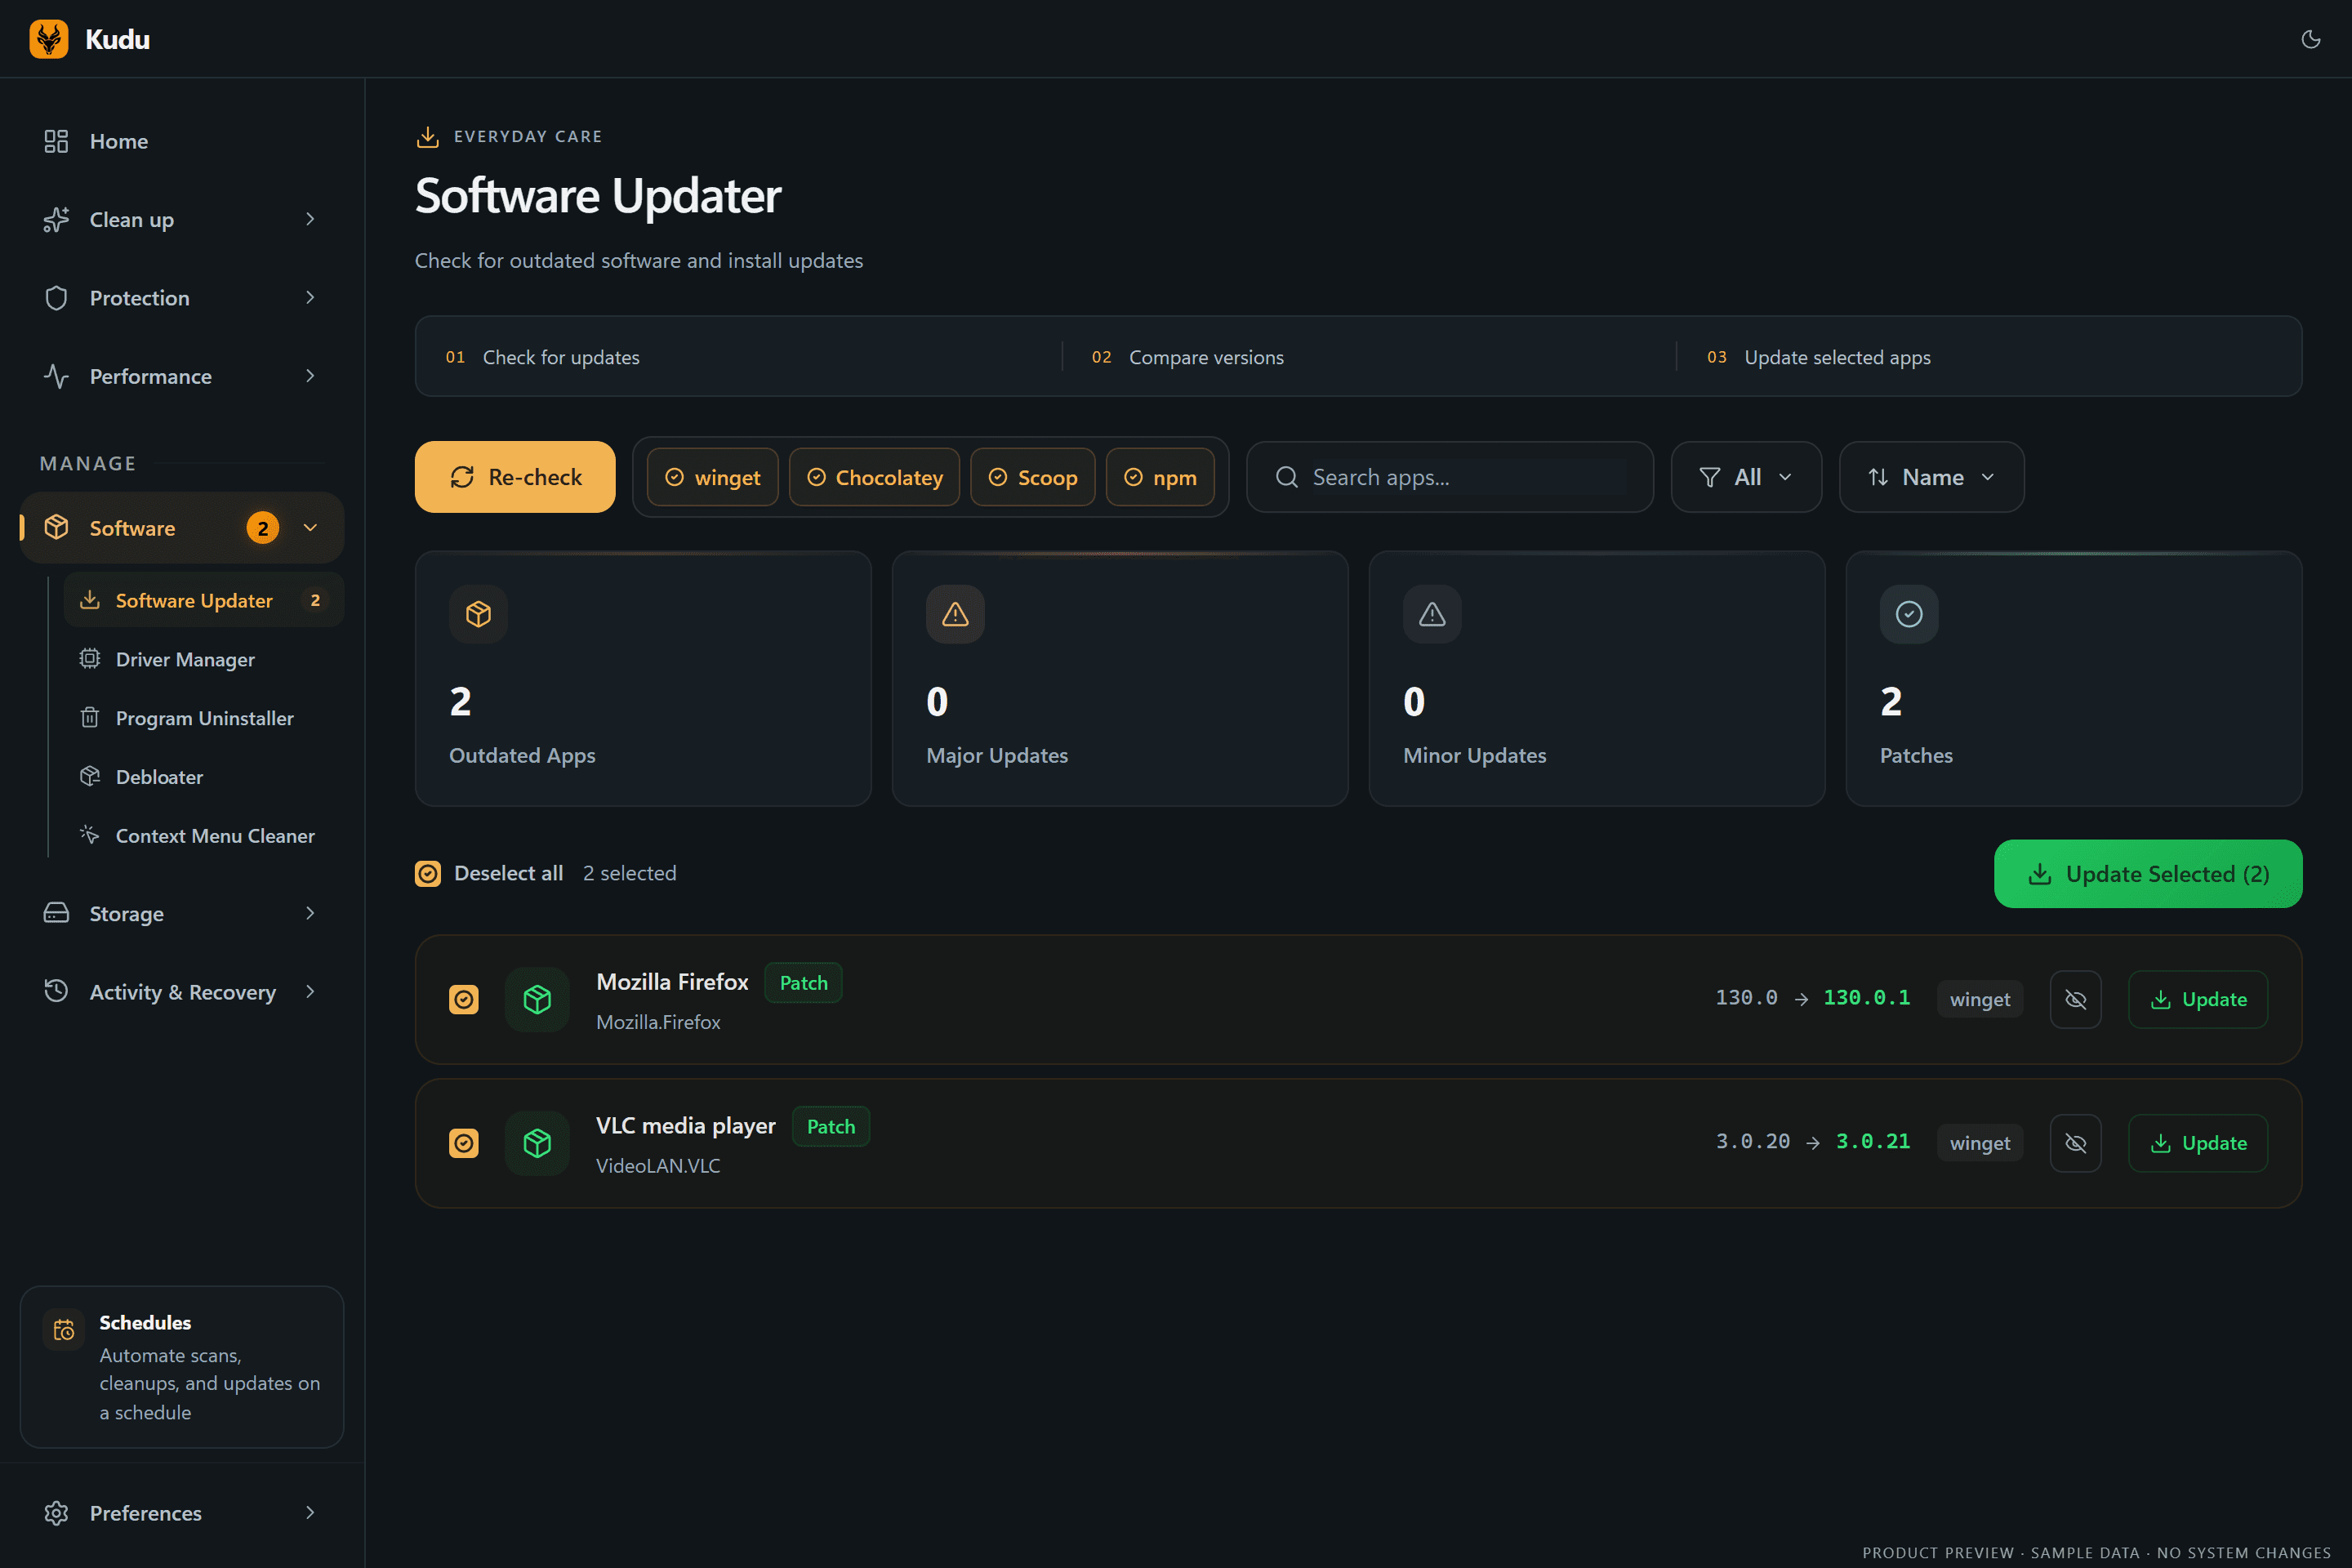Click the Patches checkmark icon

[x=1909, y=614]
